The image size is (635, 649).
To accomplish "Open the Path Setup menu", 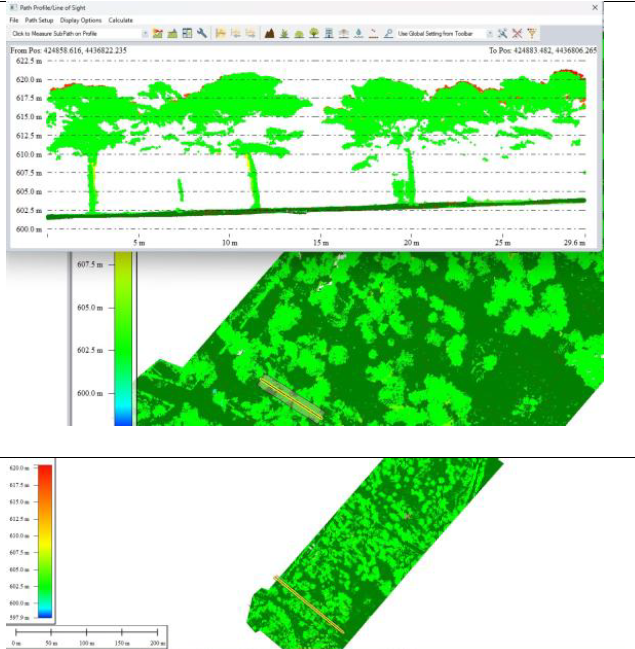I will click(39, 20).
